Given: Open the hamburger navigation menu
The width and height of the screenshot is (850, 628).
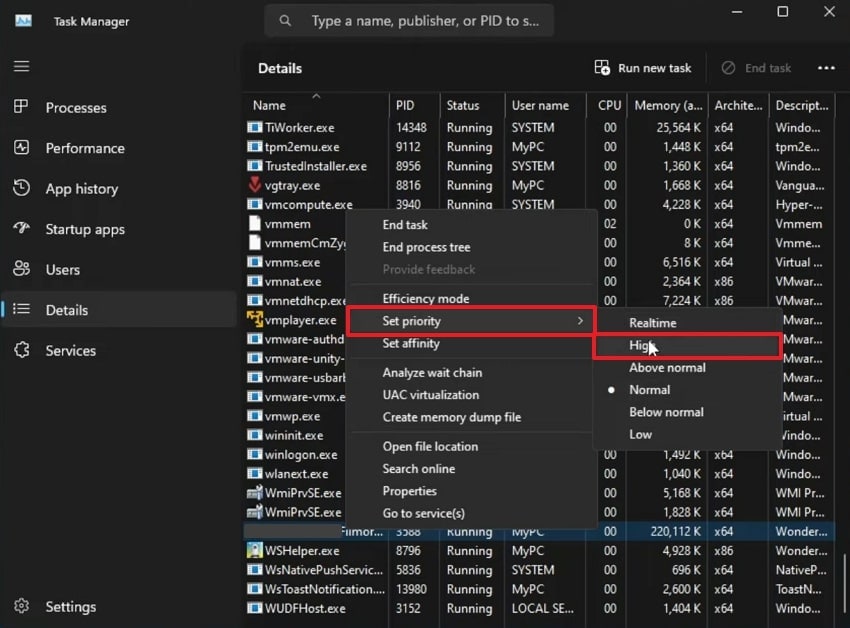Looking at the screenshot, I should [22, 66].
